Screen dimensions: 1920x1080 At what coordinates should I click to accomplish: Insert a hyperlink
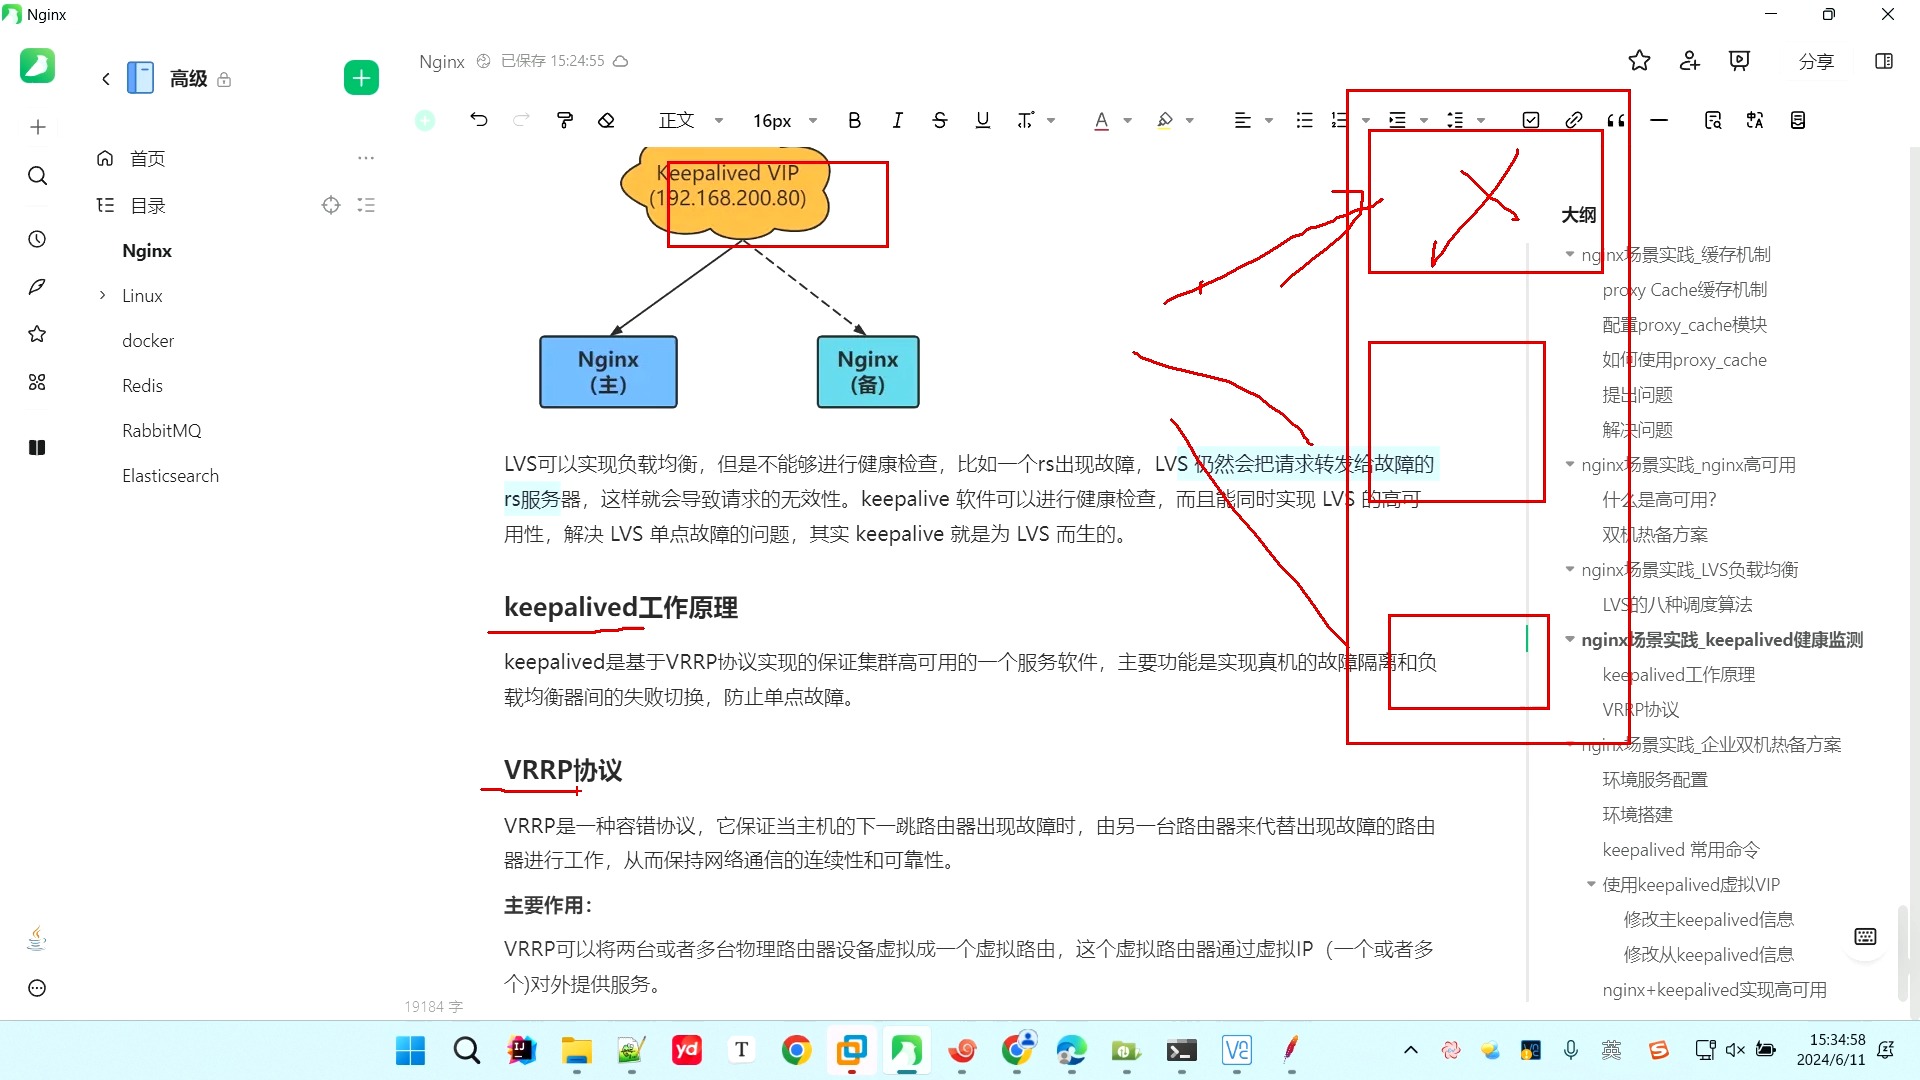[1574, 120]
